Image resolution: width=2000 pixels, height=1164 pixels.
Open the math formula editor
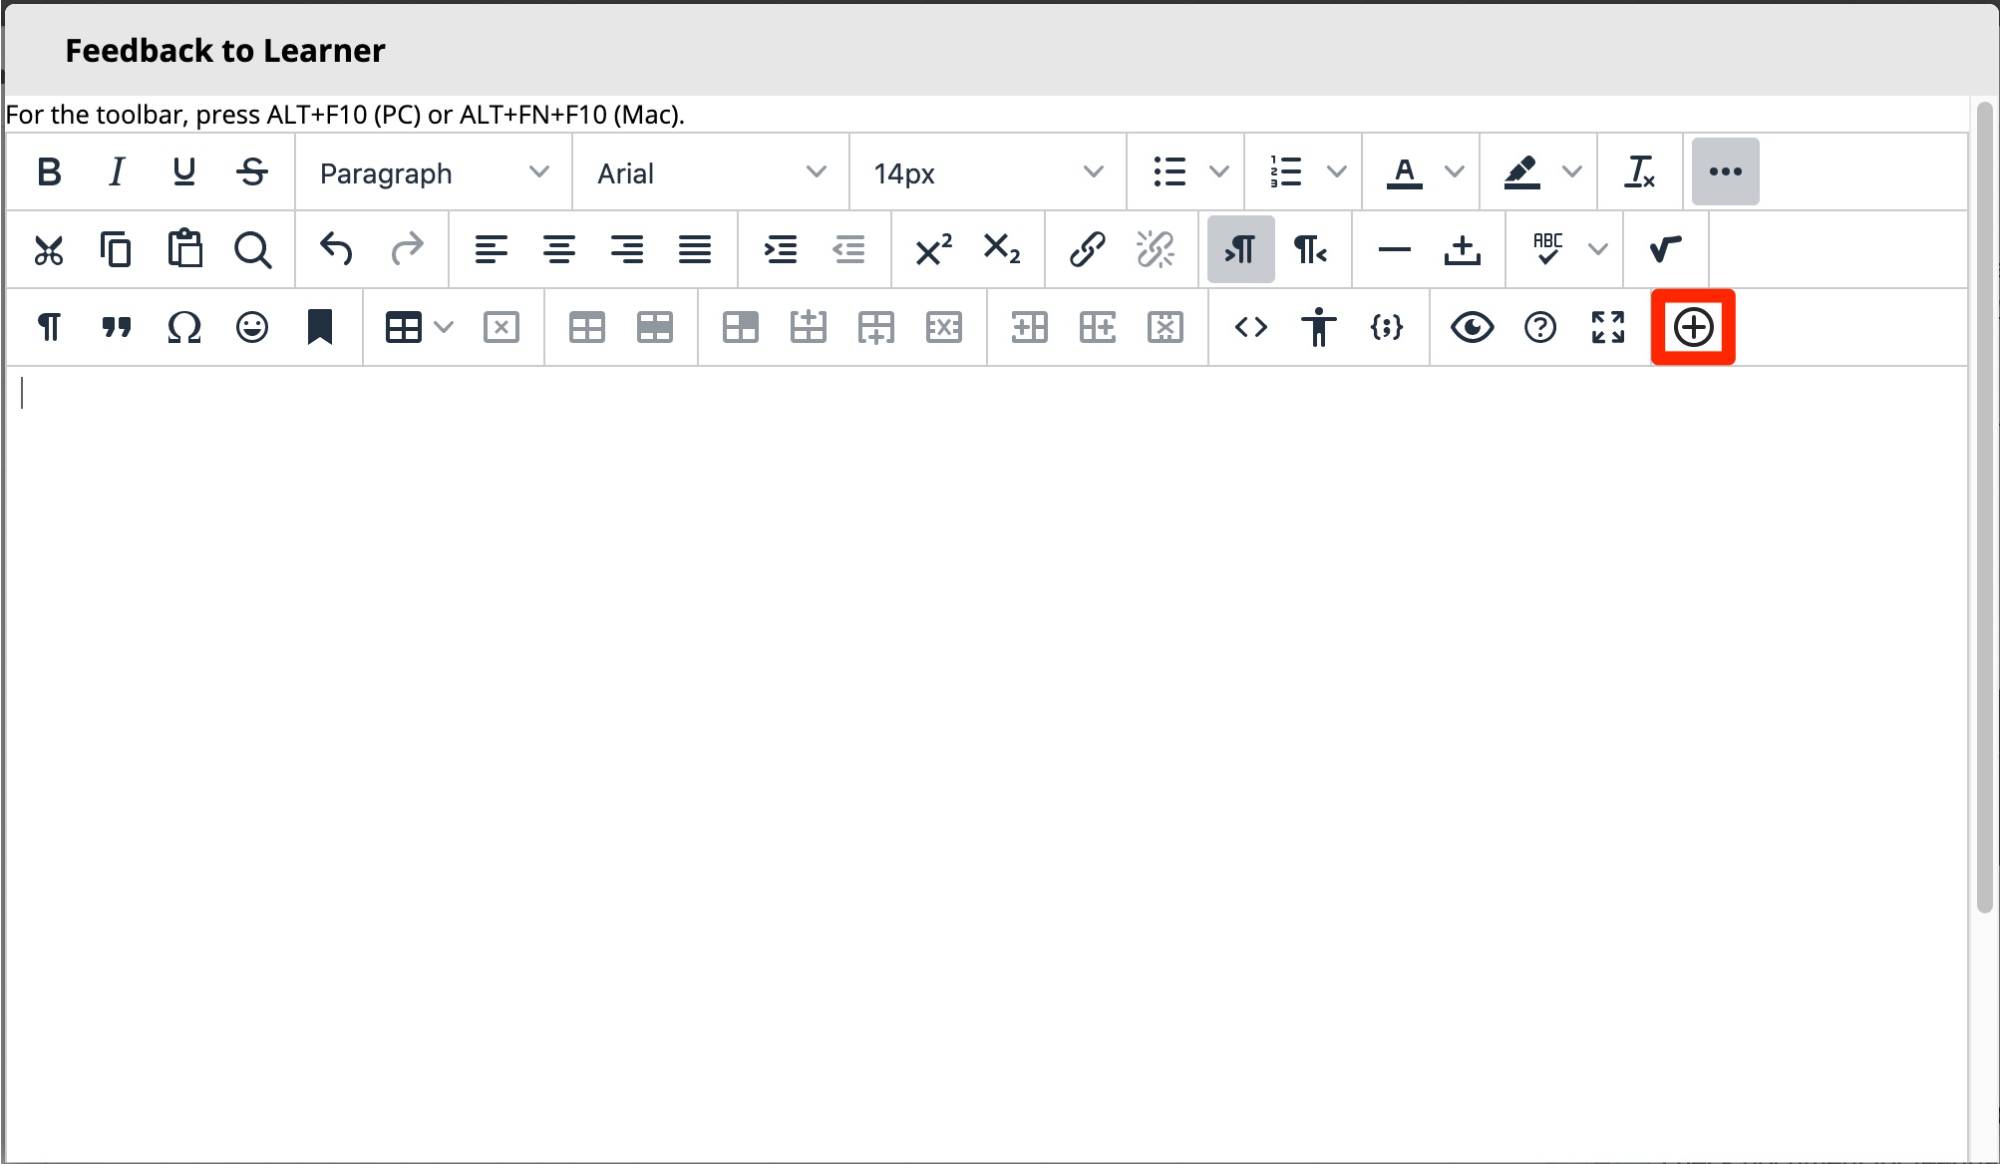(1664, 249)
